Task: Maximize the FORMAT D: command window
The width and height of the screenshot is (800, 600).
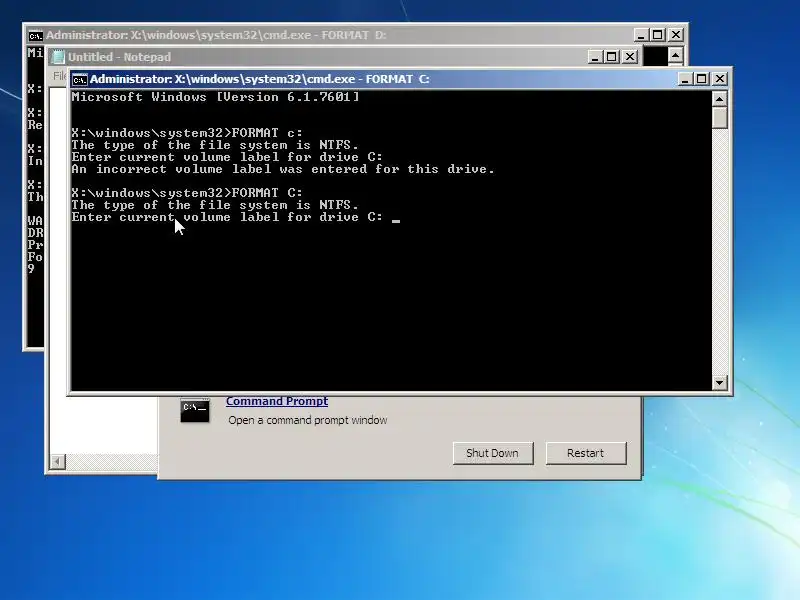Action: 658,35
